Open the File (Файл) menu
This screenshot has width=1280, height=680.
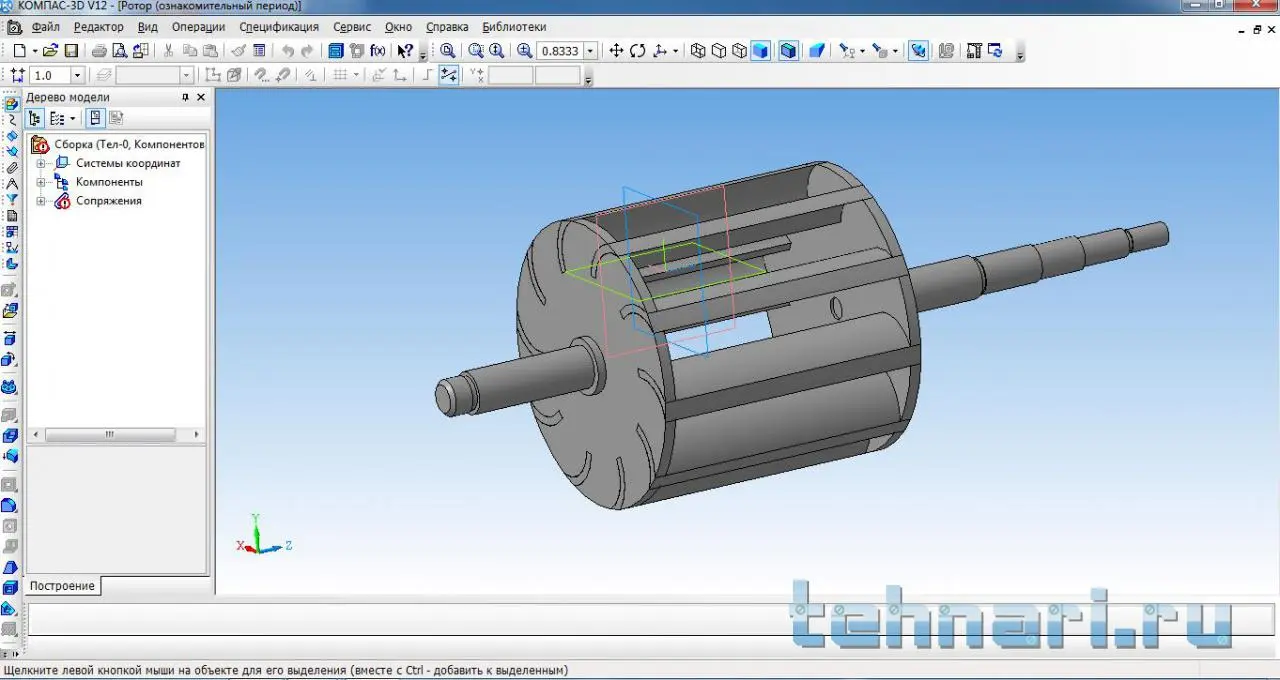pyautogui.click(x=45, y=27)
